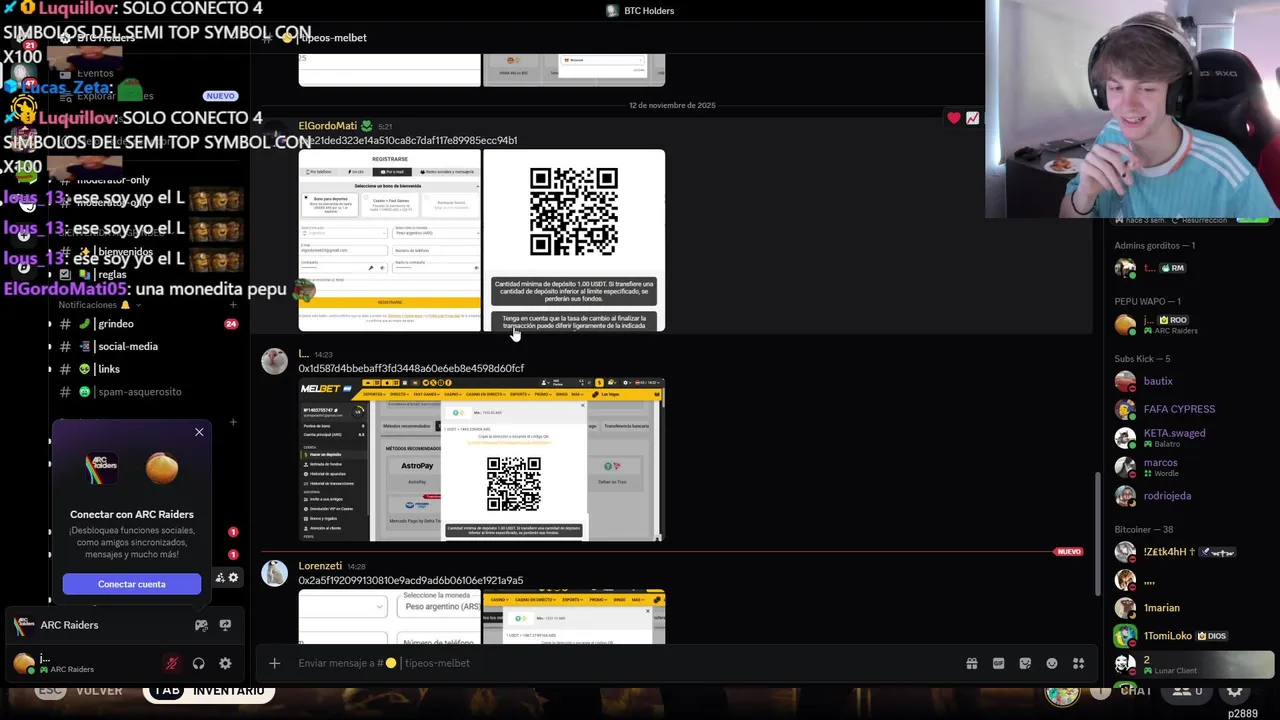The width and height of the screenshot is (1280, 720).
Task: Open the spam-asquerosito channel
Action: coord(145,392)
